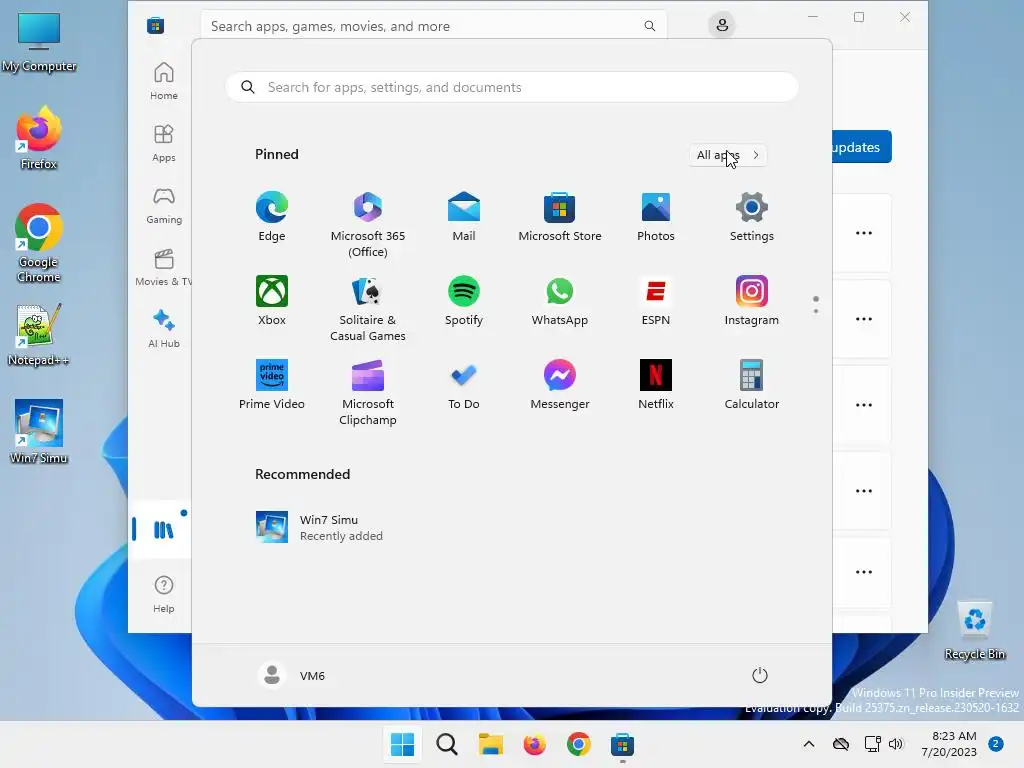Open Microsoft Store from the Pinned grid
Image resolution: width=1024 pixels, height=768 pixels.
click(x=560, y=217)
